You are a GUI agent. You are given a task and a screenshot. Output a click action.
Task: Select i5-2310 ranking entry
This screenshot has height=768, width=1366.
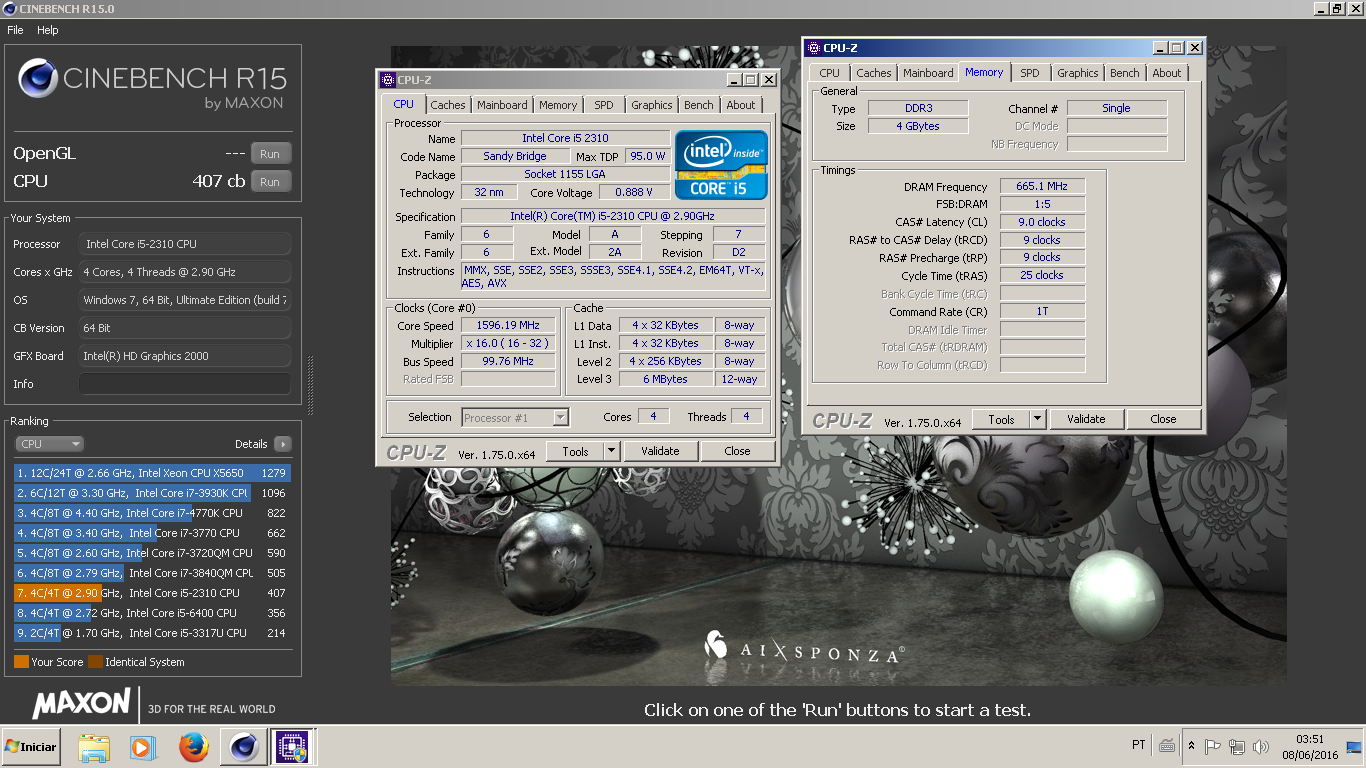pyautogui.click(x=152, y=593)
